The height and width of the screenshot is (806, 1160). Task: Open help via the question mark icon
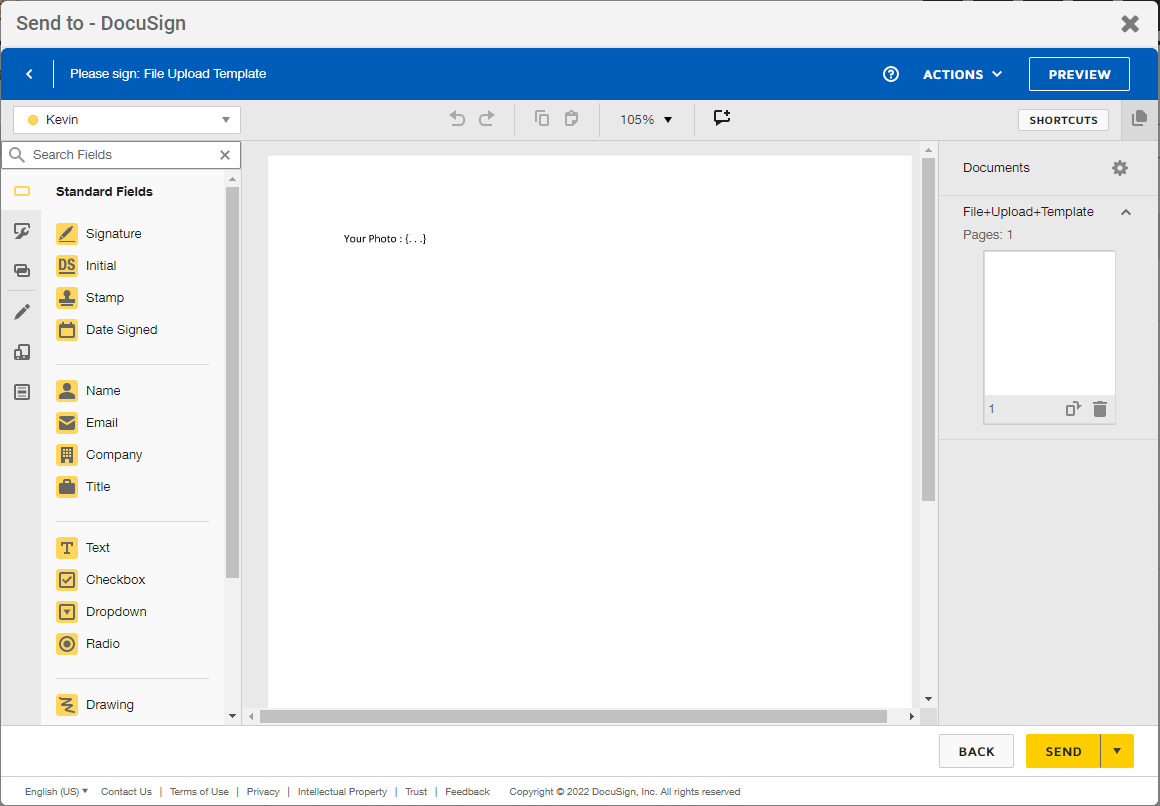[890, 74]
